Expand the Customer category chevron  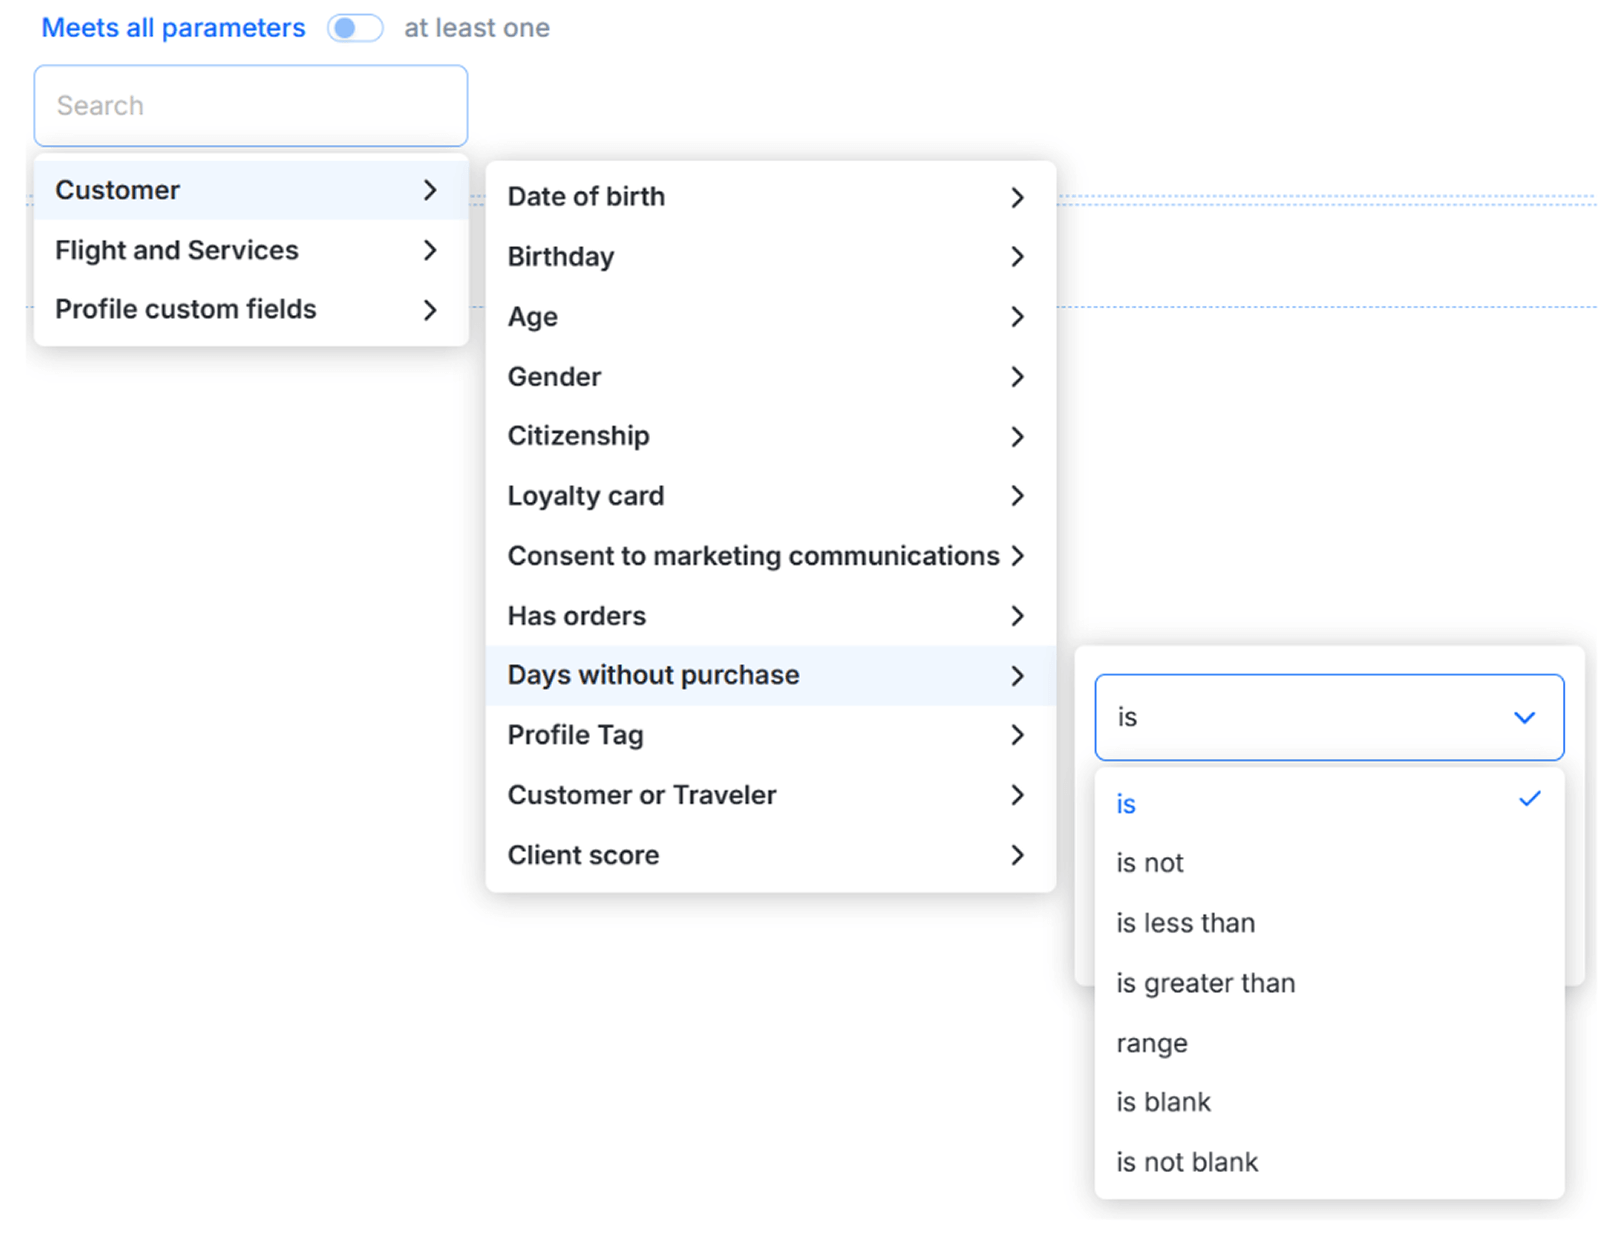(x=430, y=190)
